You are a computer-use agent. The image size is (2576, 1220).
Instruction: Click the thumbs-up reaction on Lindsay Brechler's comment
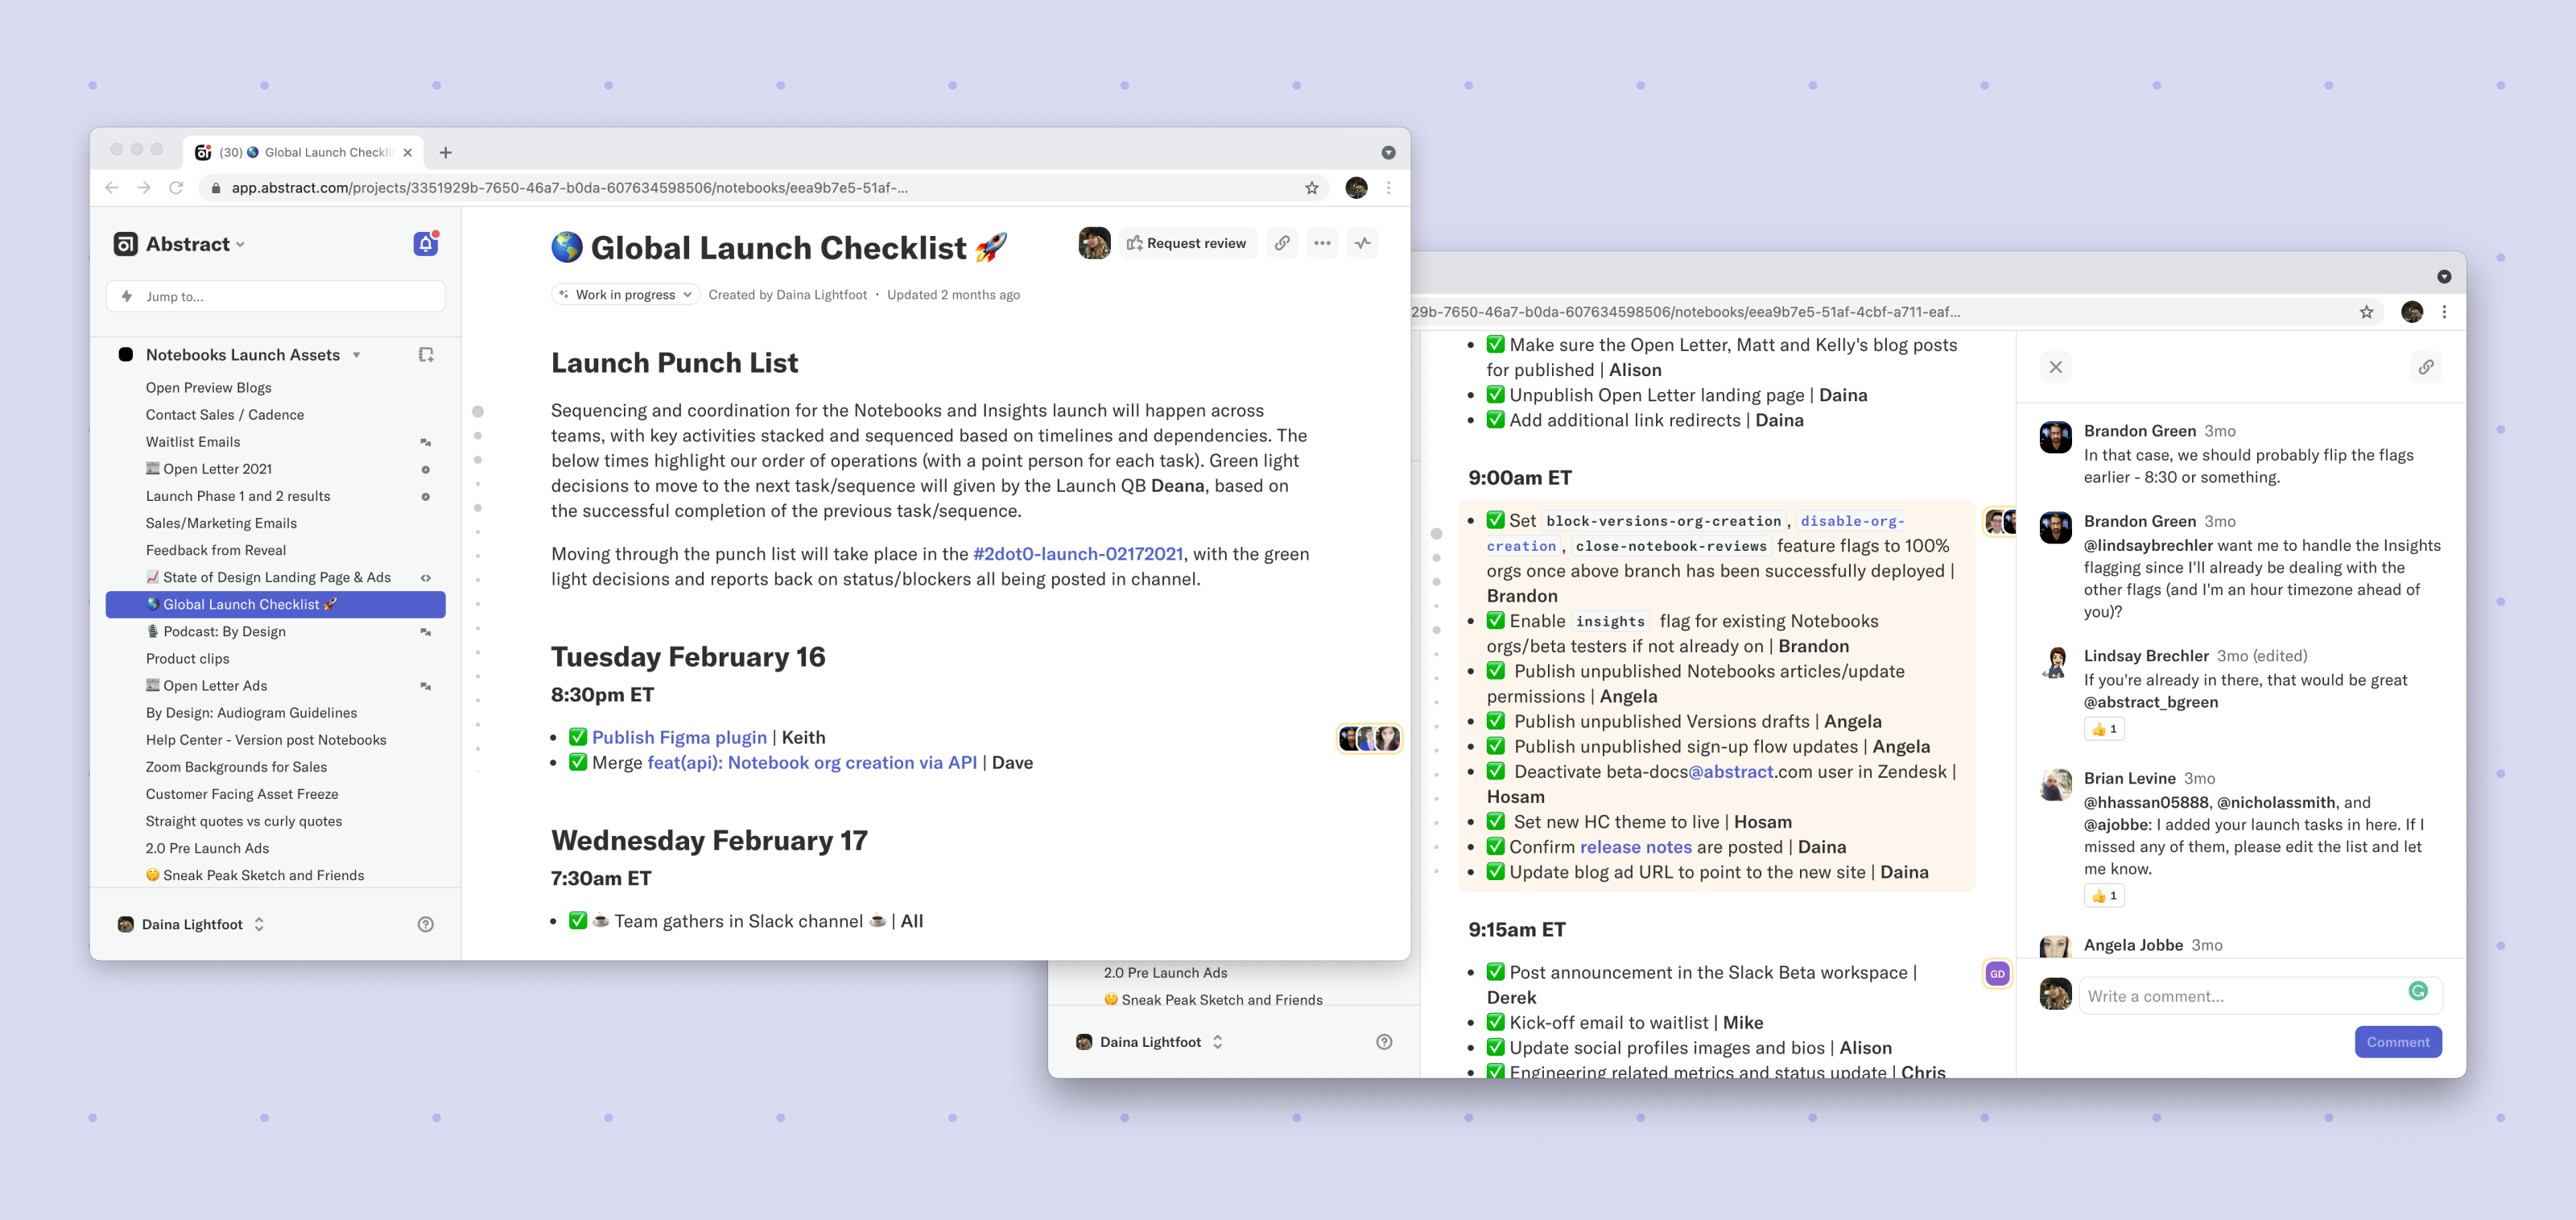tap(2103, 729)
